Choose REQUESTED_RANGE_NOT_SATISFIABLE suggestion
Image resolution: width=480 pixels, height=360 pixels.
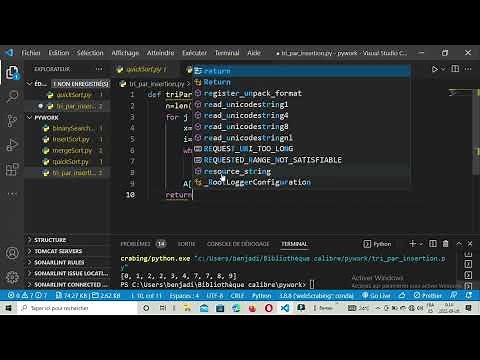pos(302,160)
